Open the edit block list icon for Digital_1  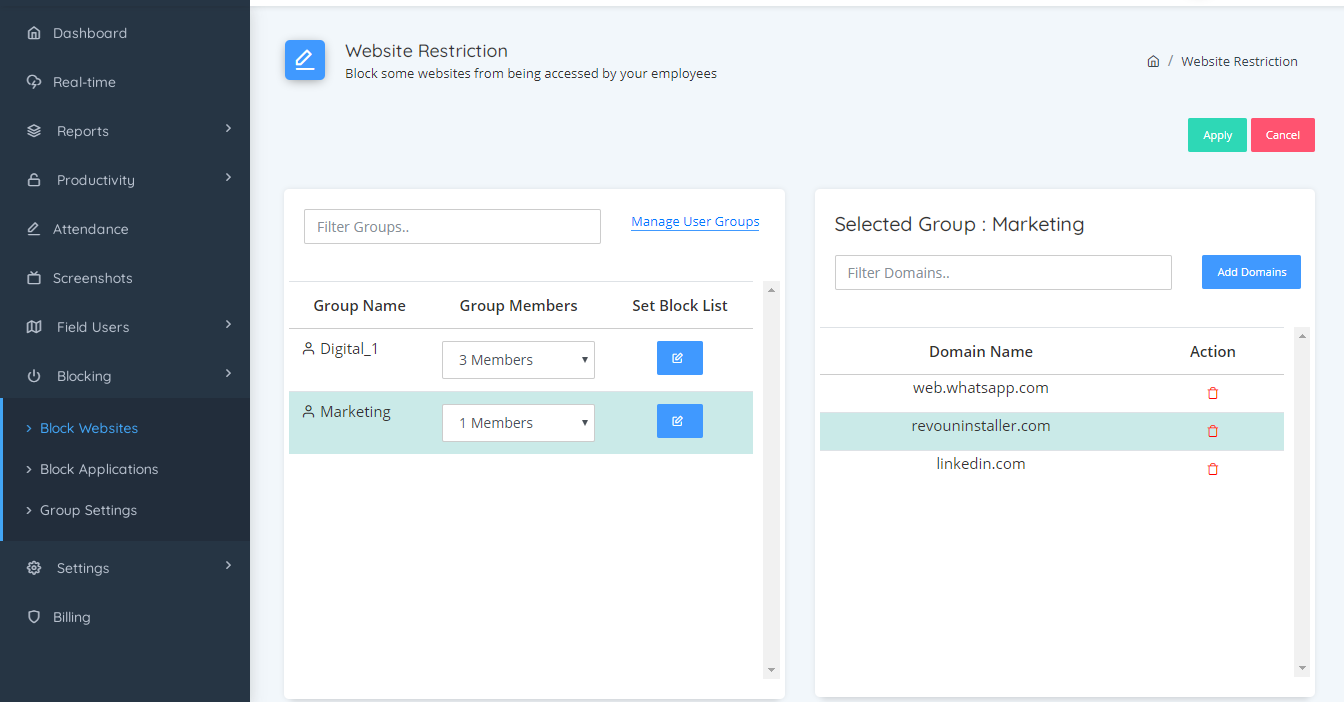click(x=679, y=358)
